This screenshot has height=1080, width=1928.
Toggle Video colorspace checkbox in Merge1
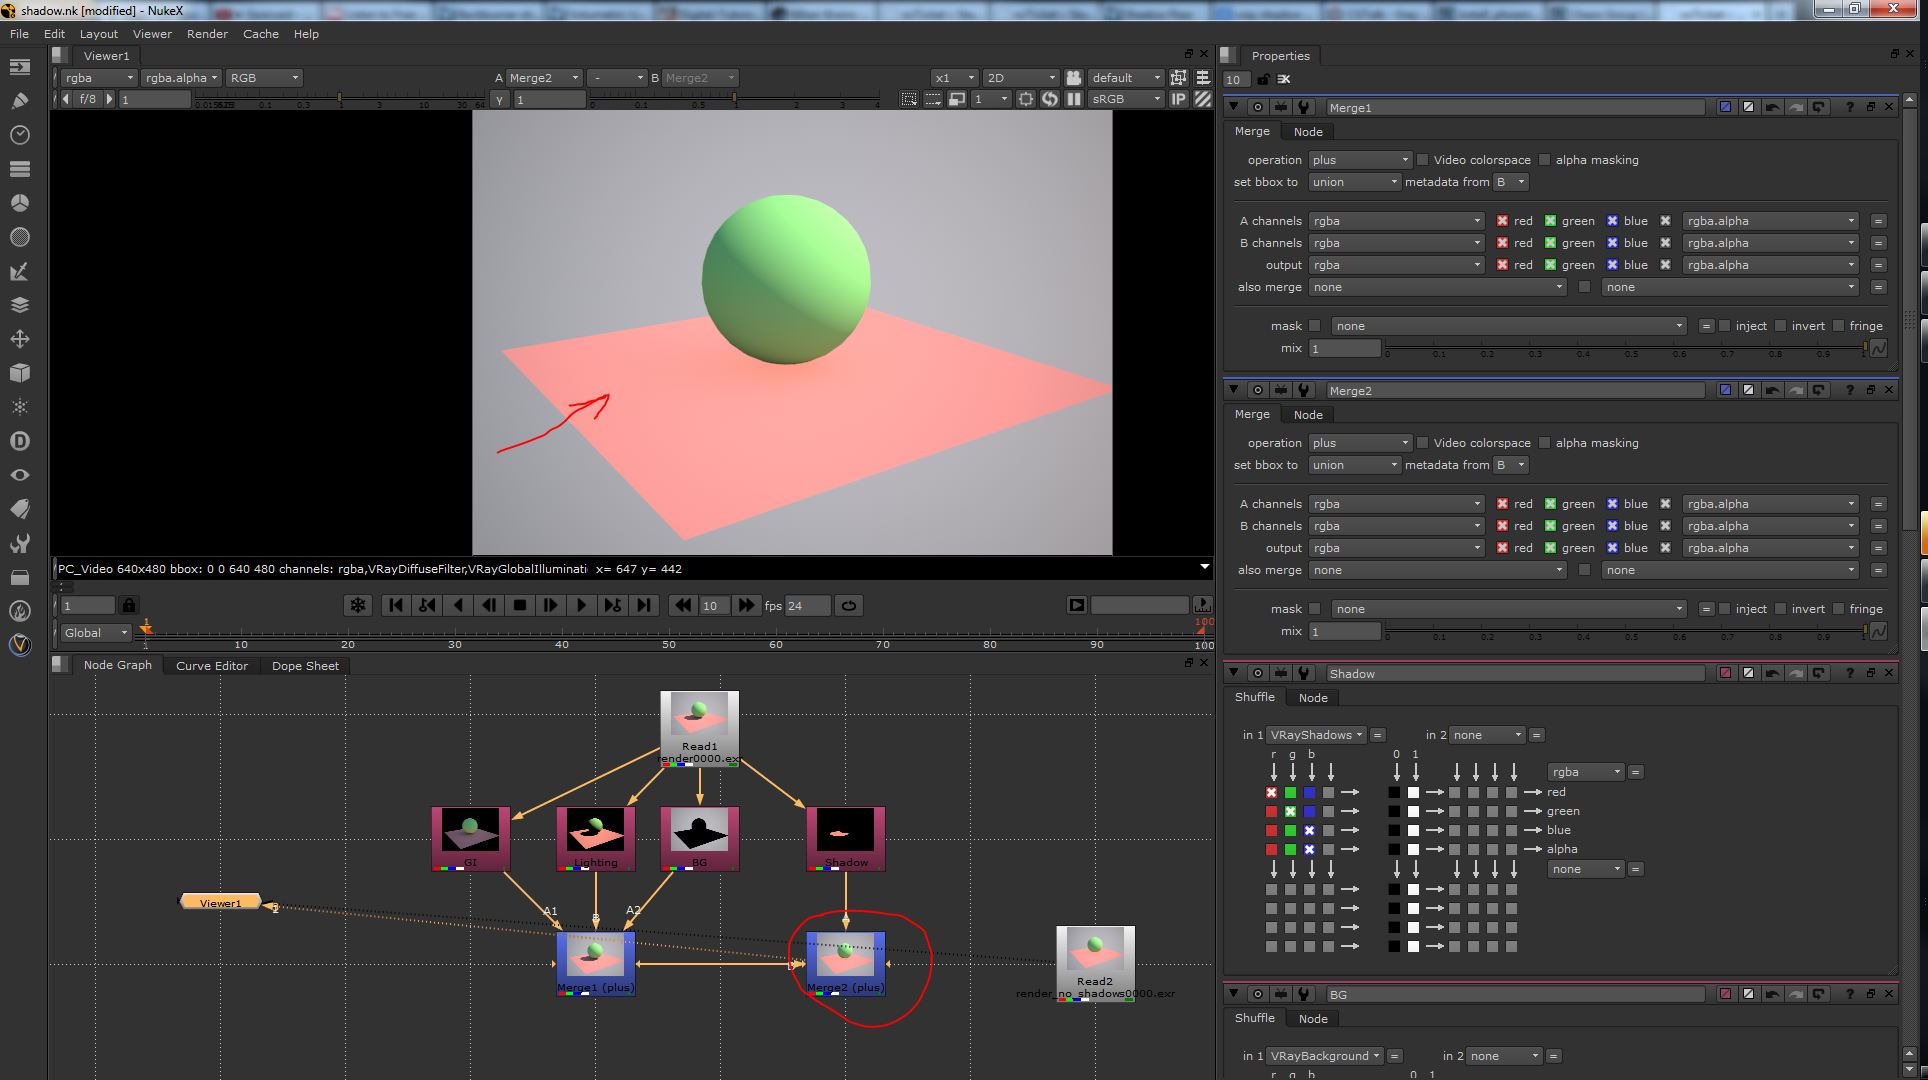tap(1422, 160)
